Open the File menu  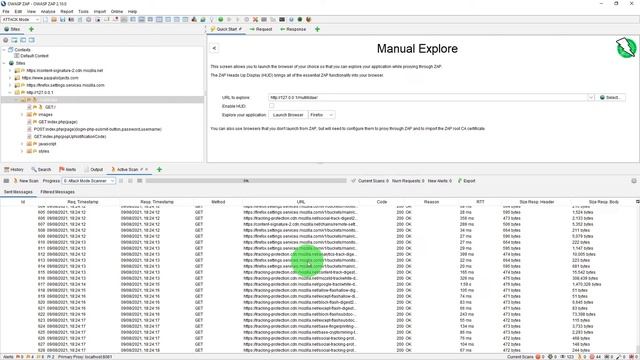click(6, 11)
